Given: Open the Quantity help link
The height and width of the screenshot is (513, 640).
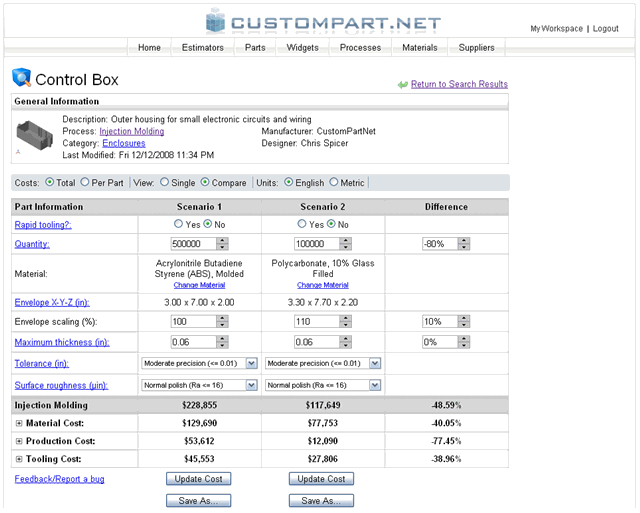Looking at the screenshot, I should [32, 244].
